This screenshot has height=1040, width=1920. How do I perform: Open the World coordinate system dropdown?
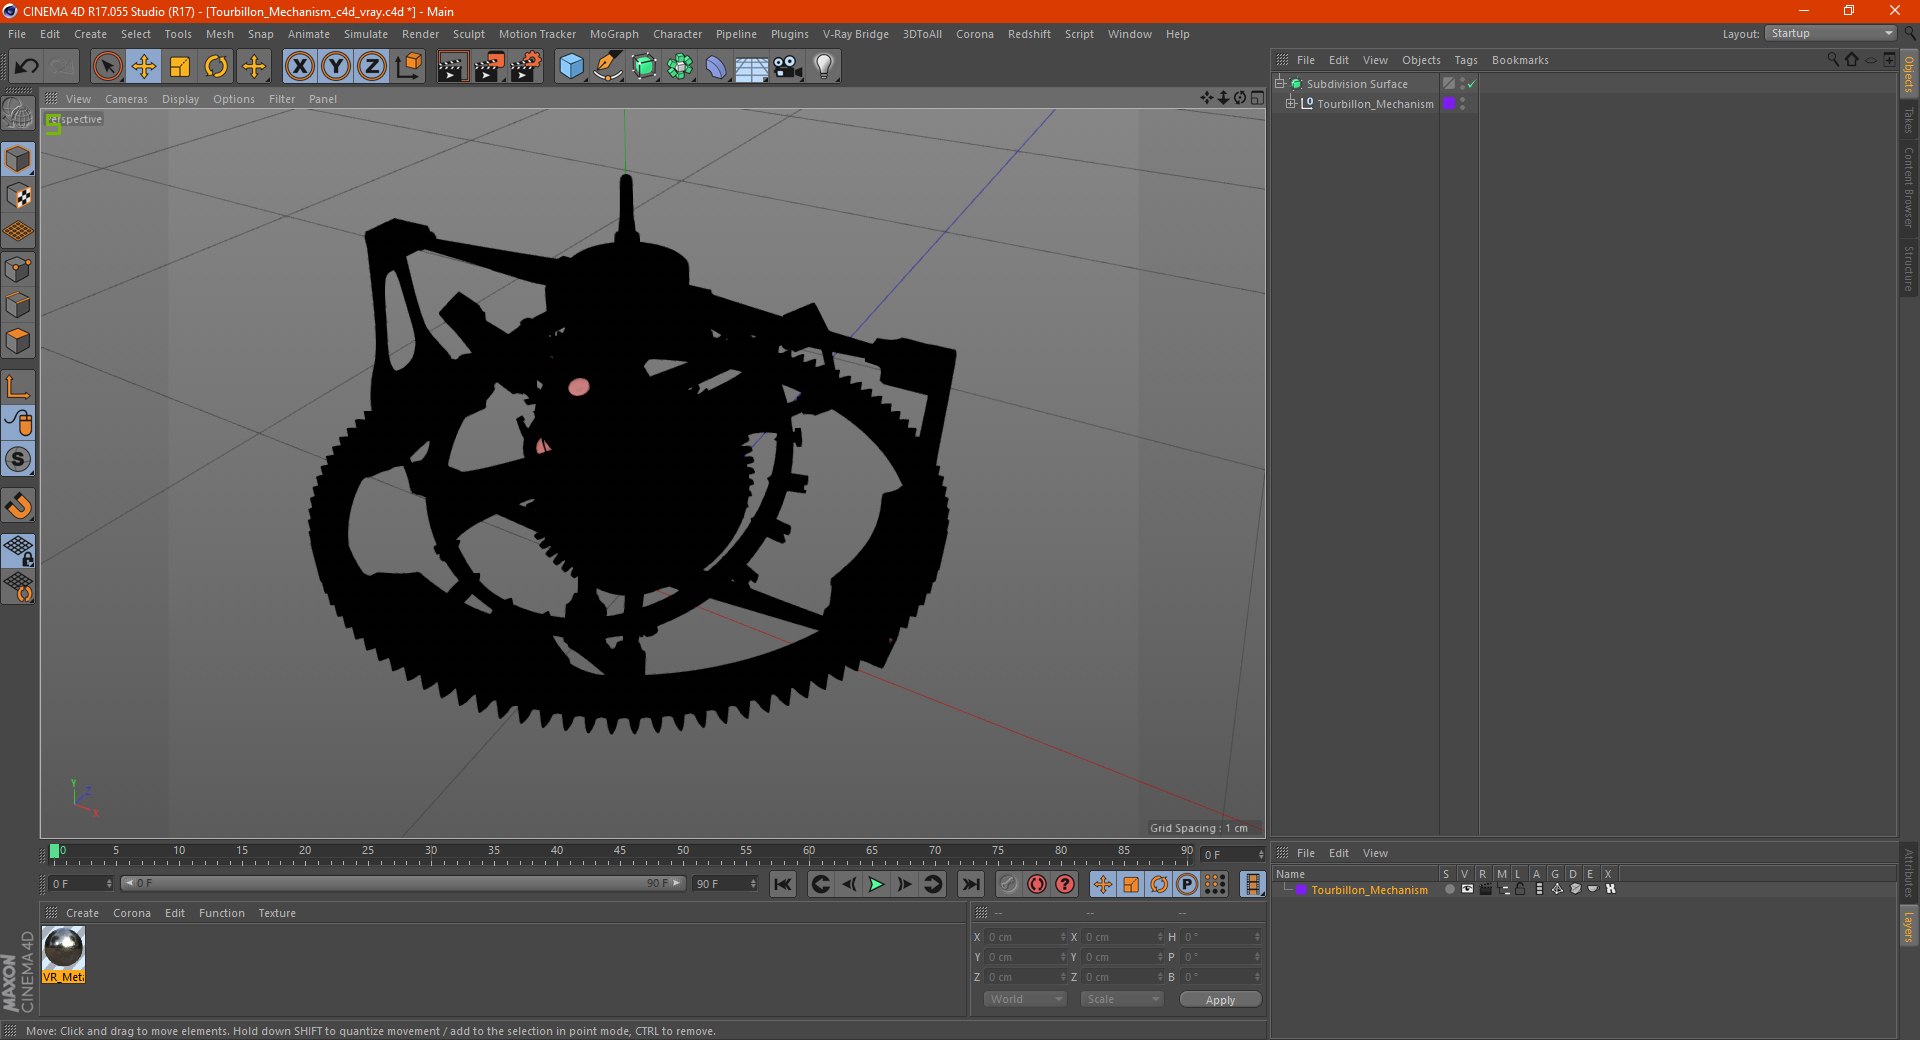click(1025, 999)
